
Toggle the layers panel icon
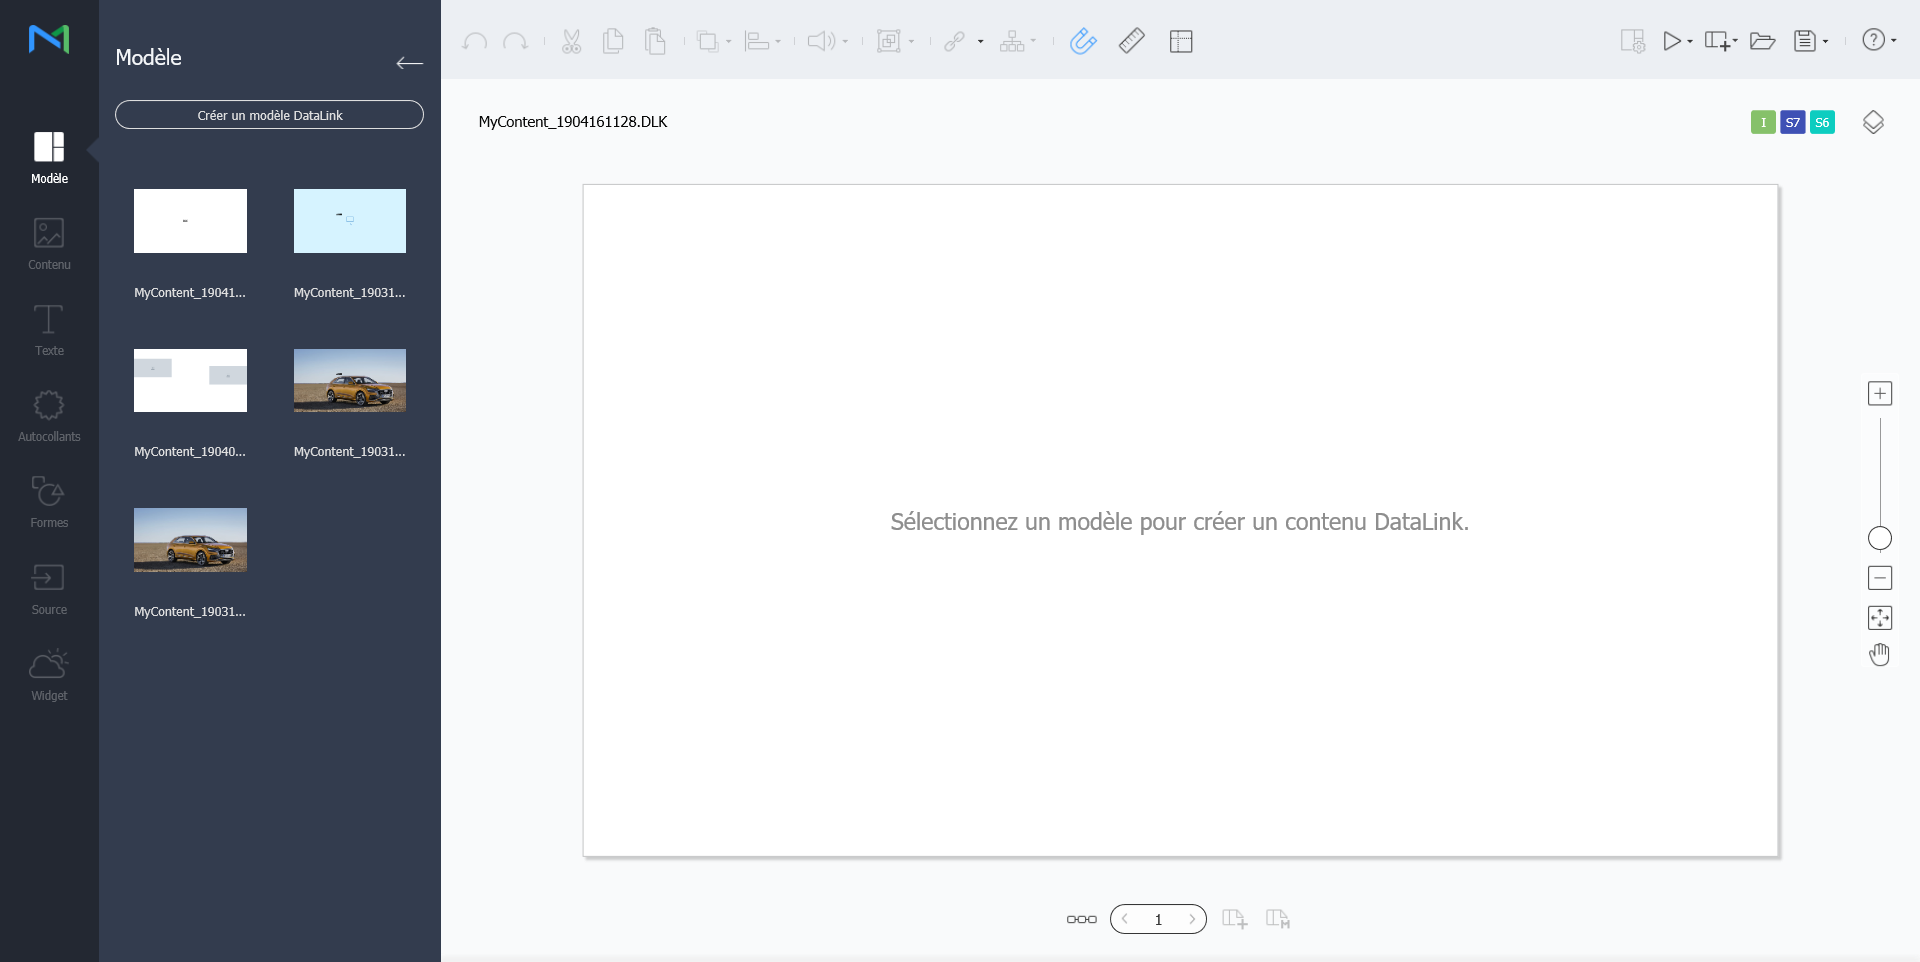(x=1873, y=122)
